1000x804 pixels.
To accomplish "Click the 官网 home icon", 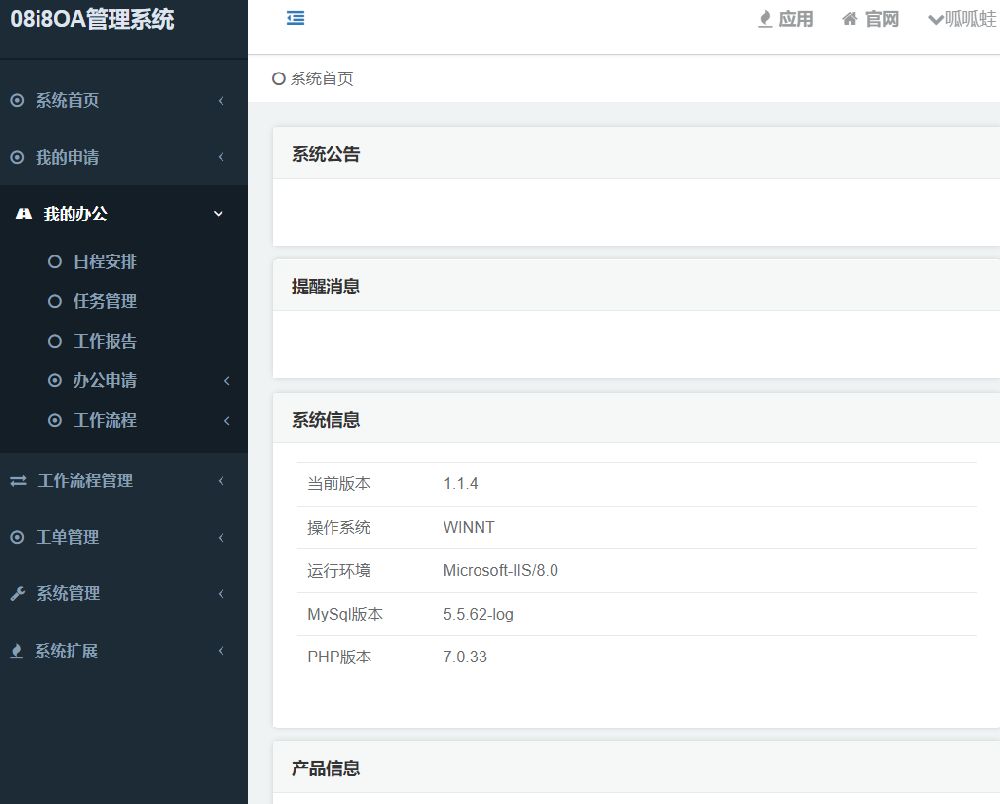I will pos(851,18).
